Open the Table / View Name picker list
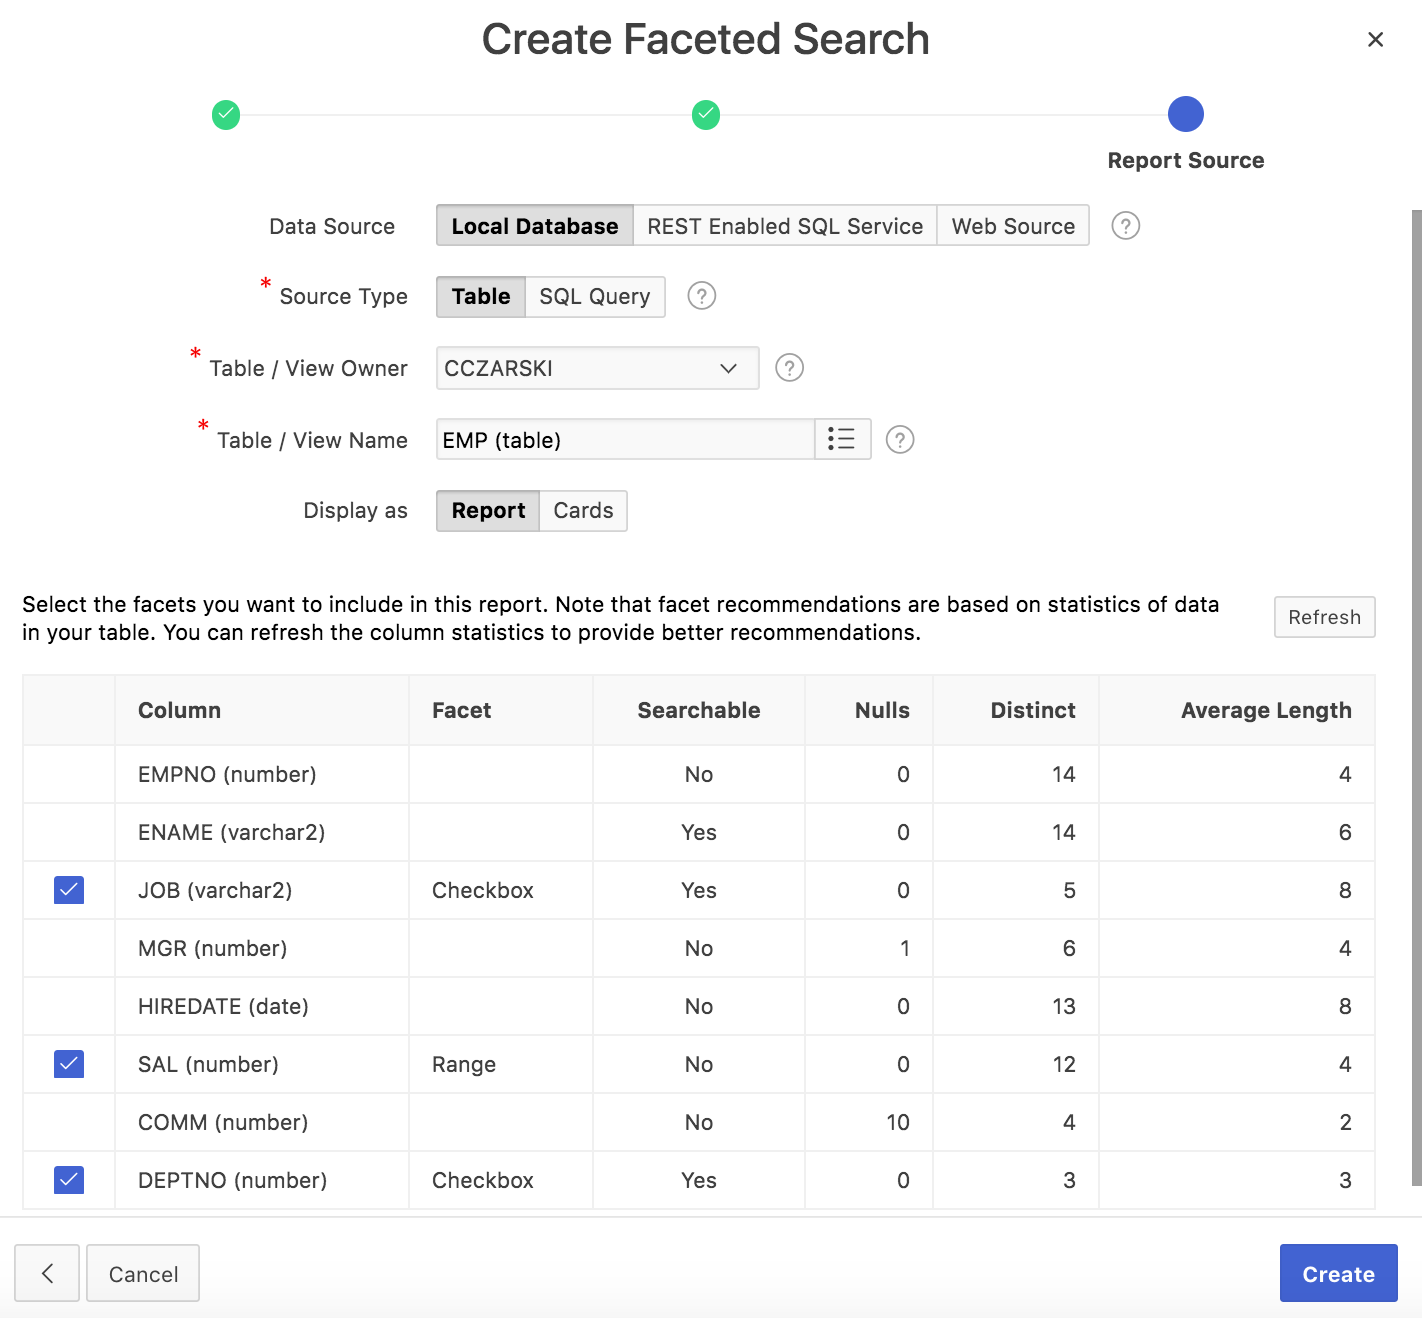The width and height of the screenshot is (1422, 1318). [842, 439]
